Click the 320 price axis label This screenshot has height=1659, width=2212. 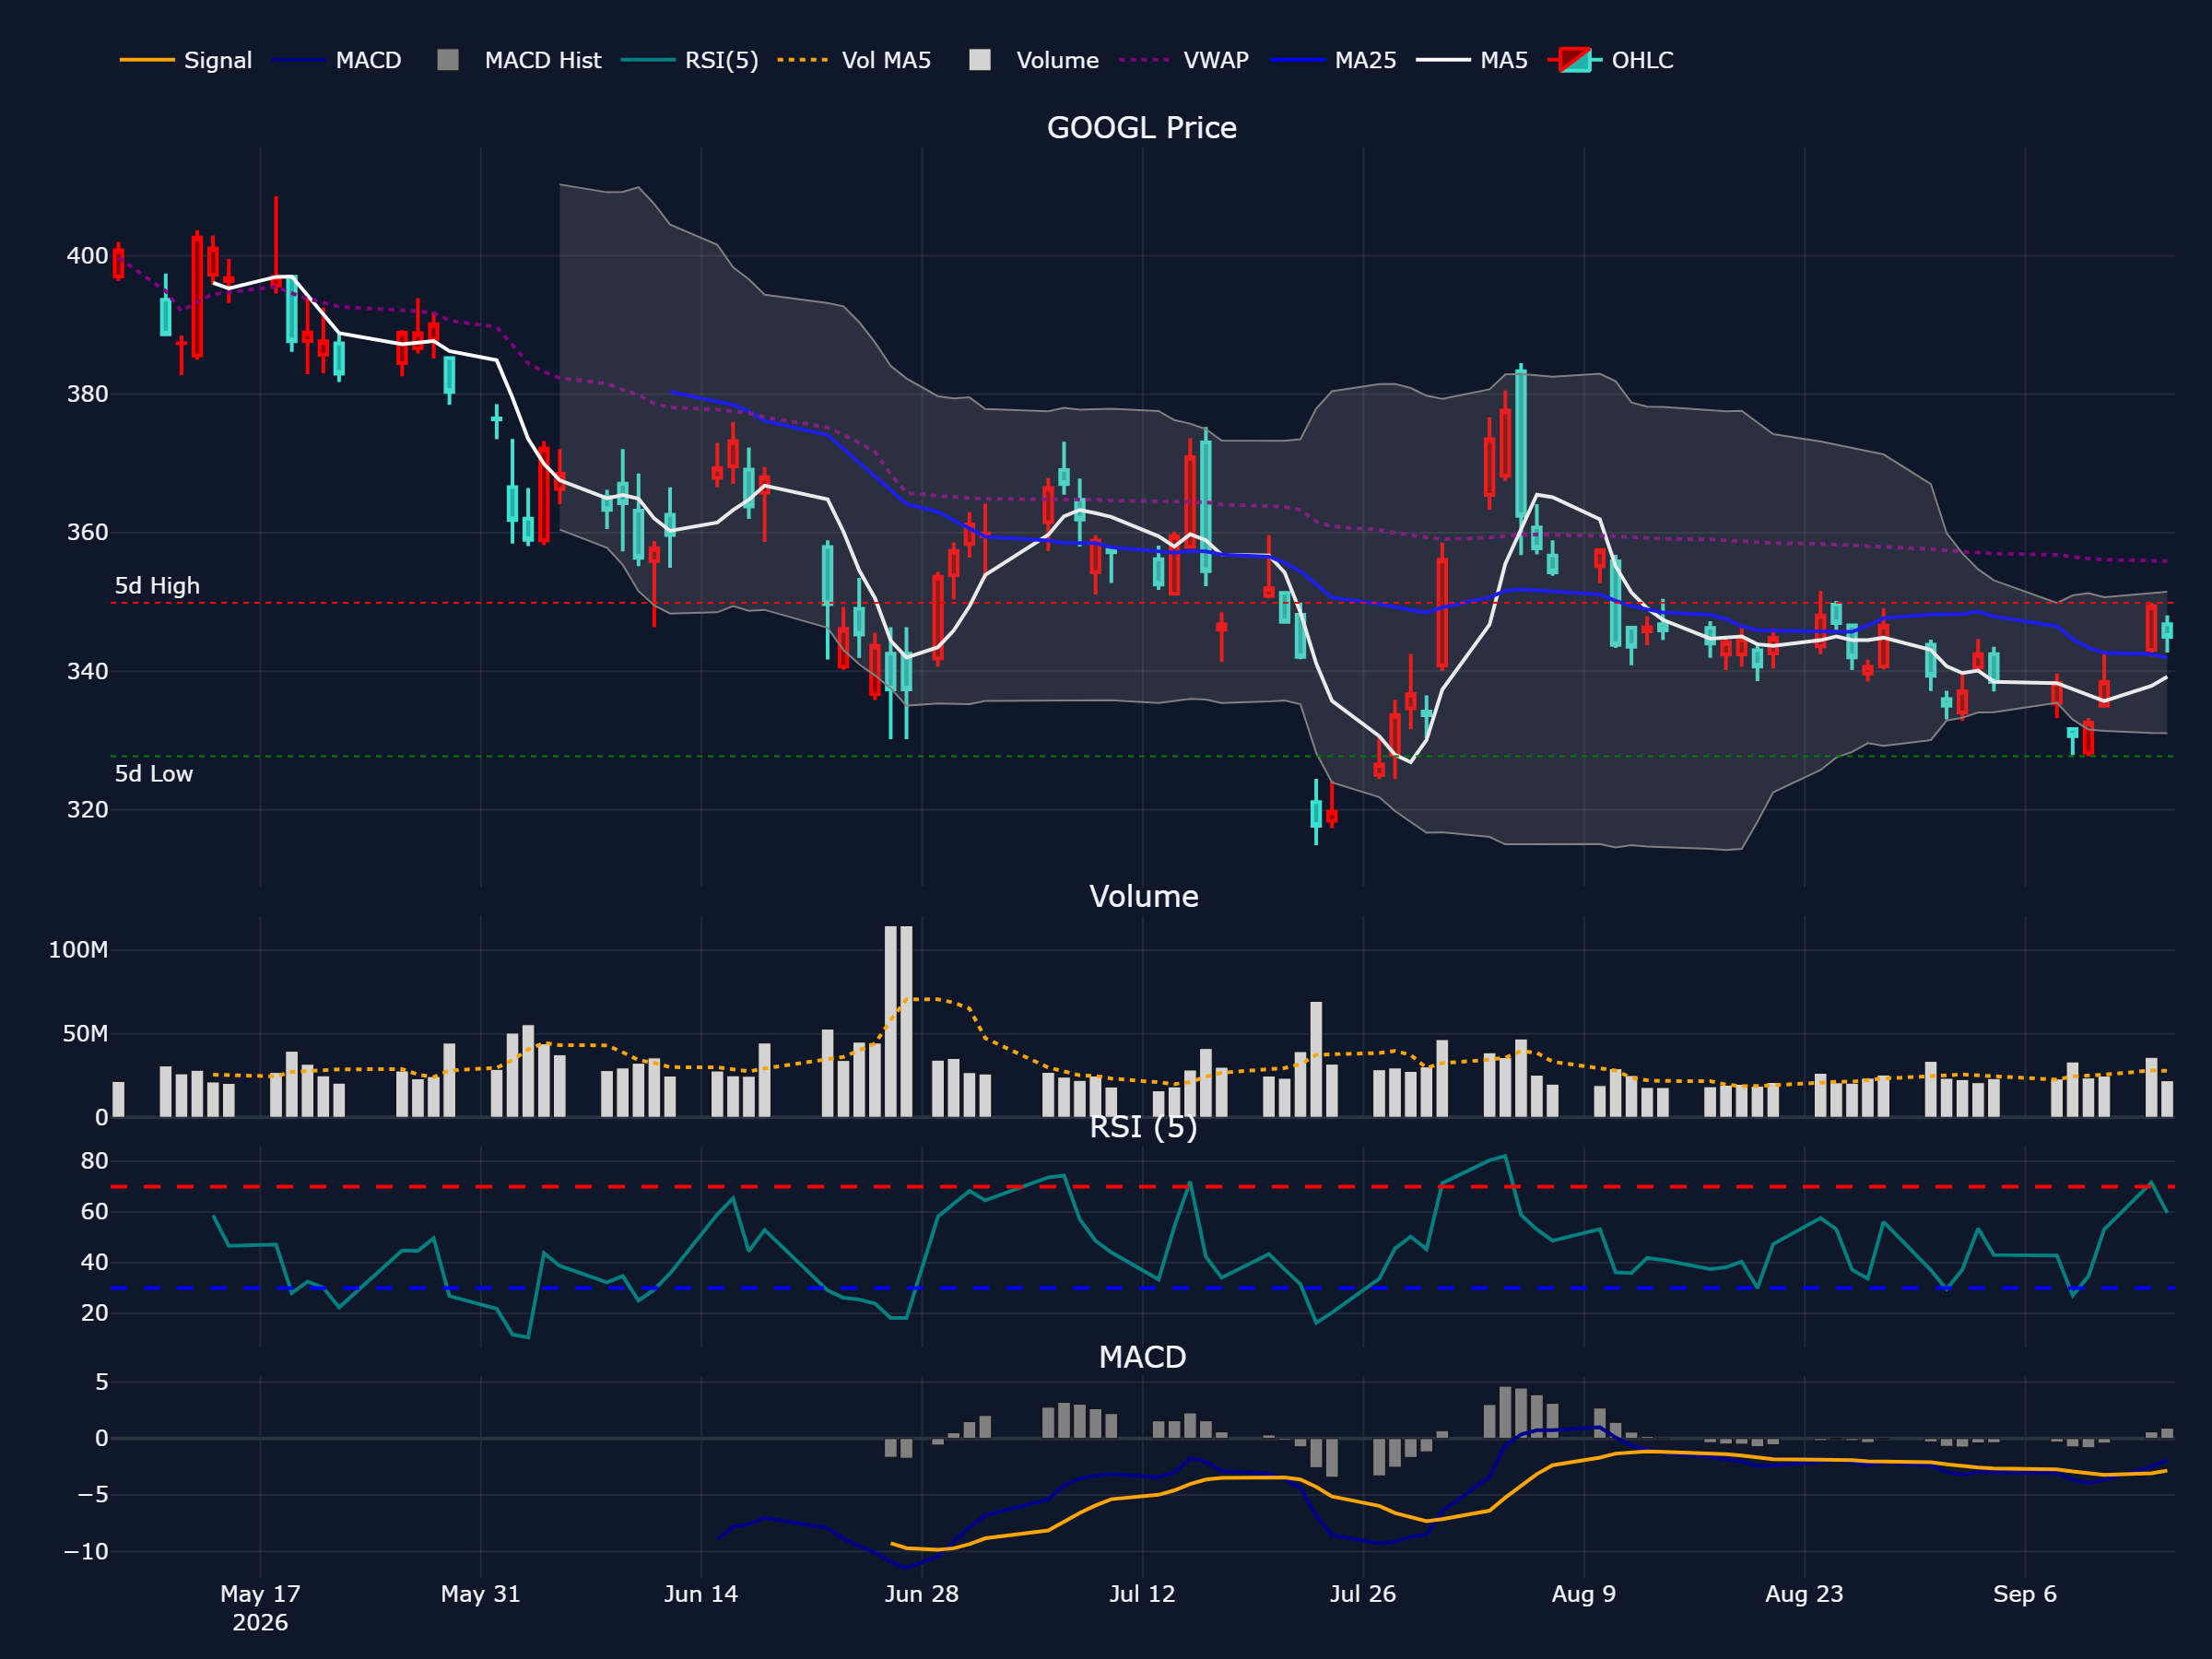pos(87,809)
